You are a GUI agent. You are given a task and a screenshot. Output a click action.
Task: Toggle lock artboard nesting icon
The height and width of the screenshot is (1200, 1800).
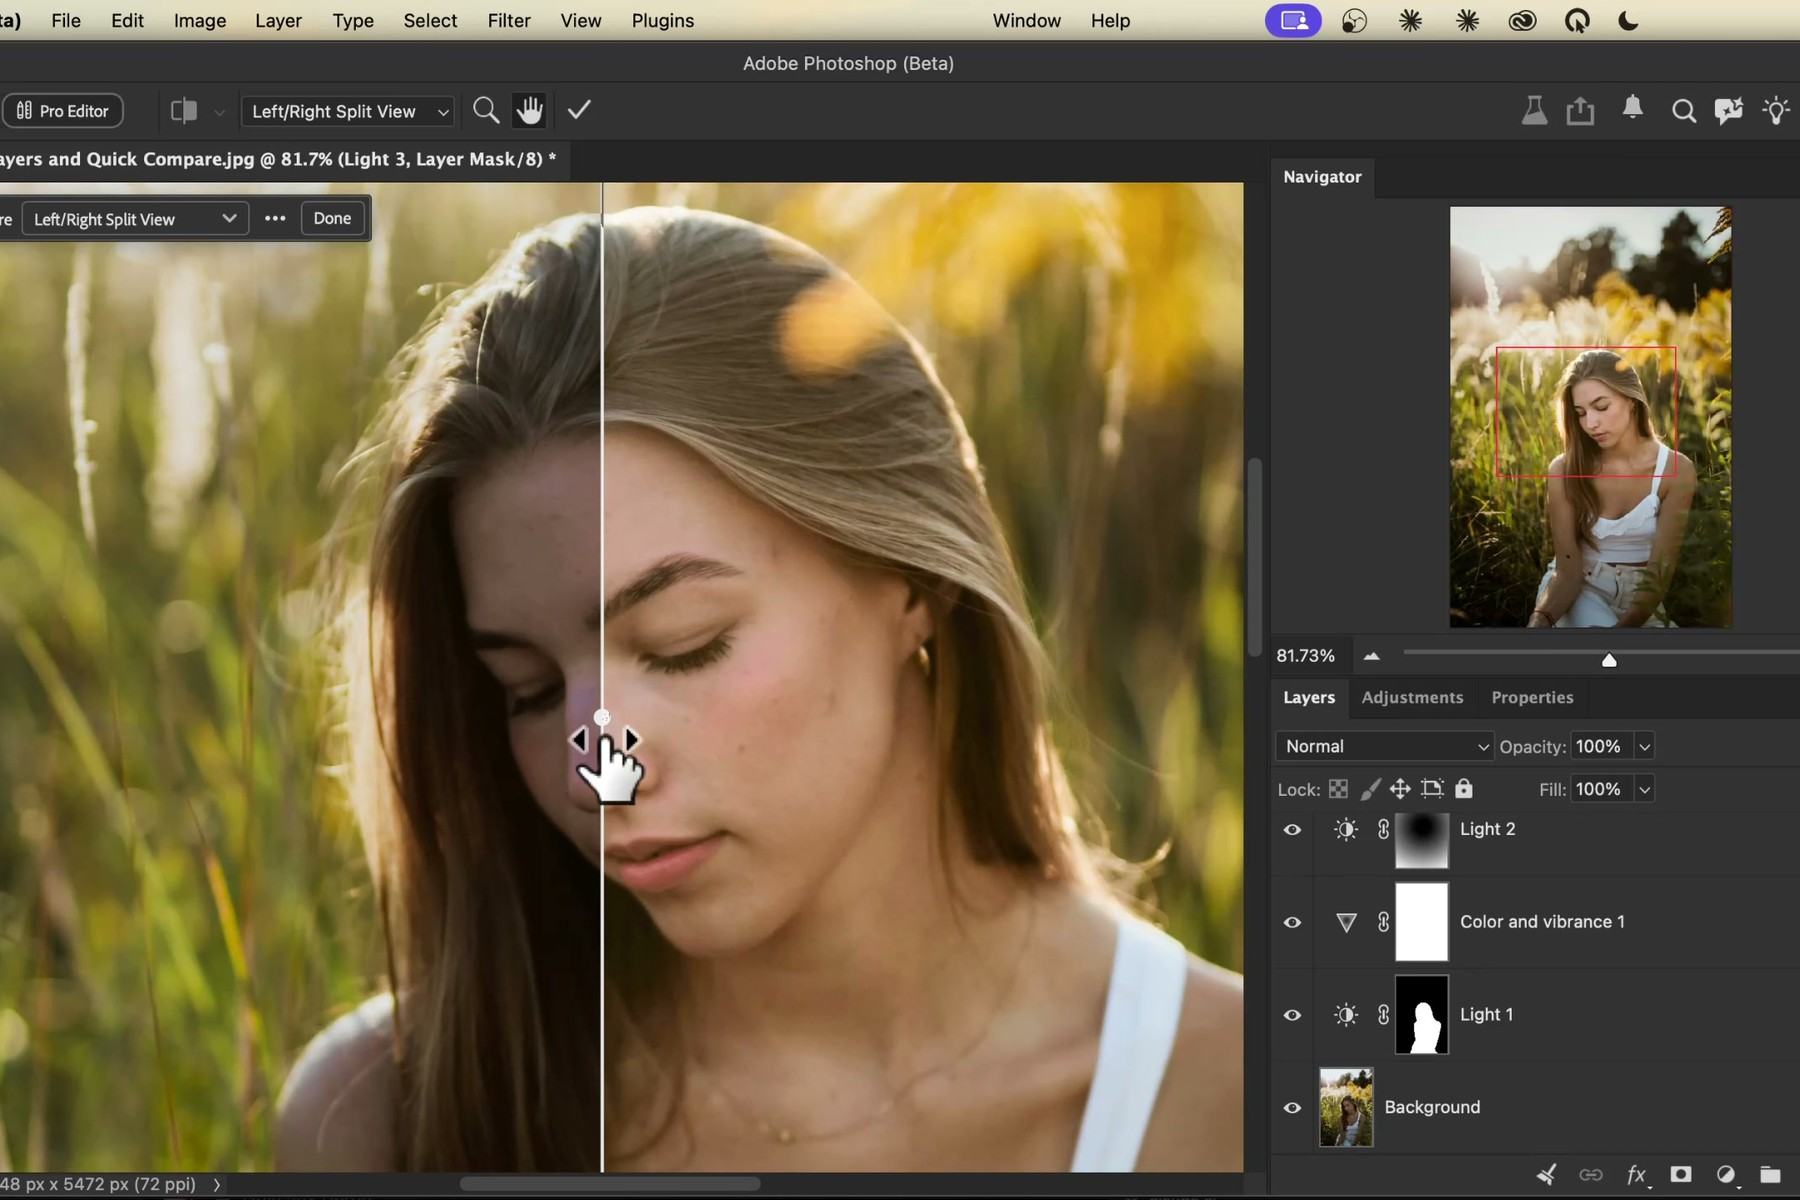(x=1432, y=789)
